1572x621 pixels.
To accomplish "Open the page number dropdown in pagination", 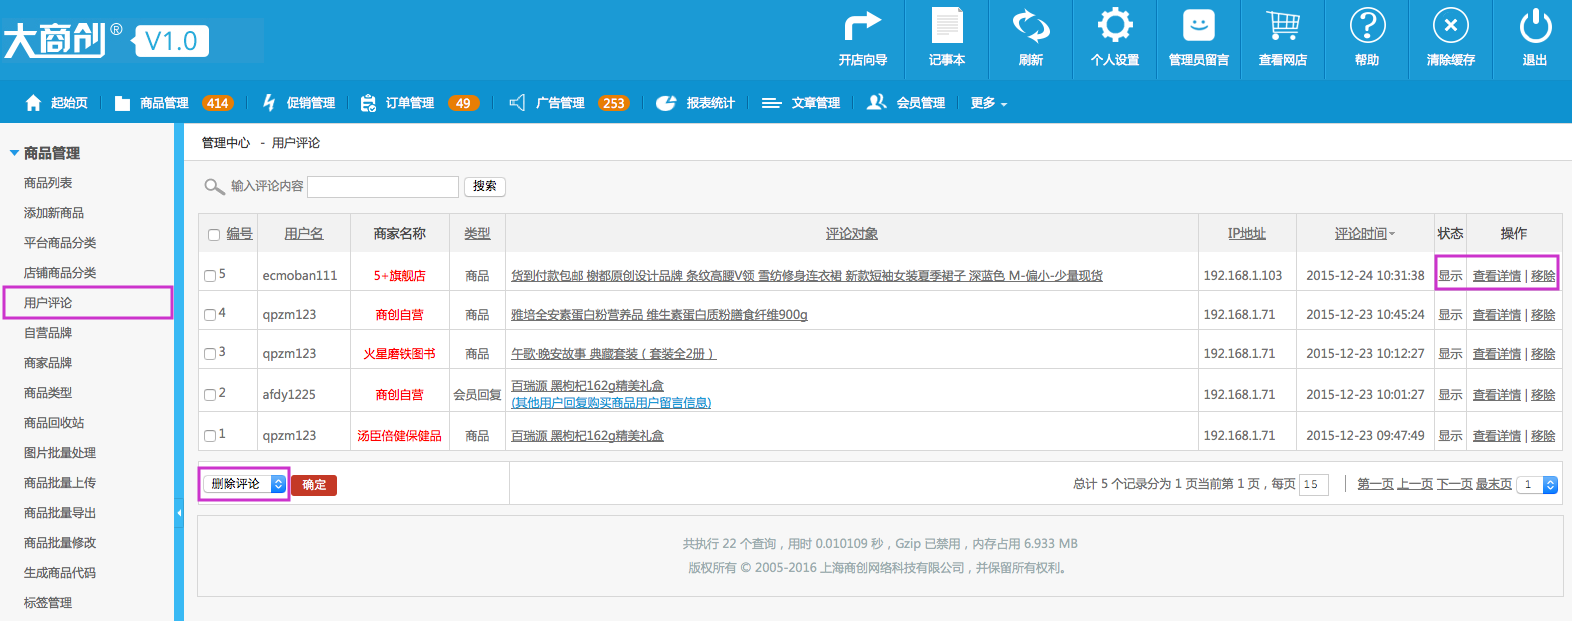I will point(1537,485).
